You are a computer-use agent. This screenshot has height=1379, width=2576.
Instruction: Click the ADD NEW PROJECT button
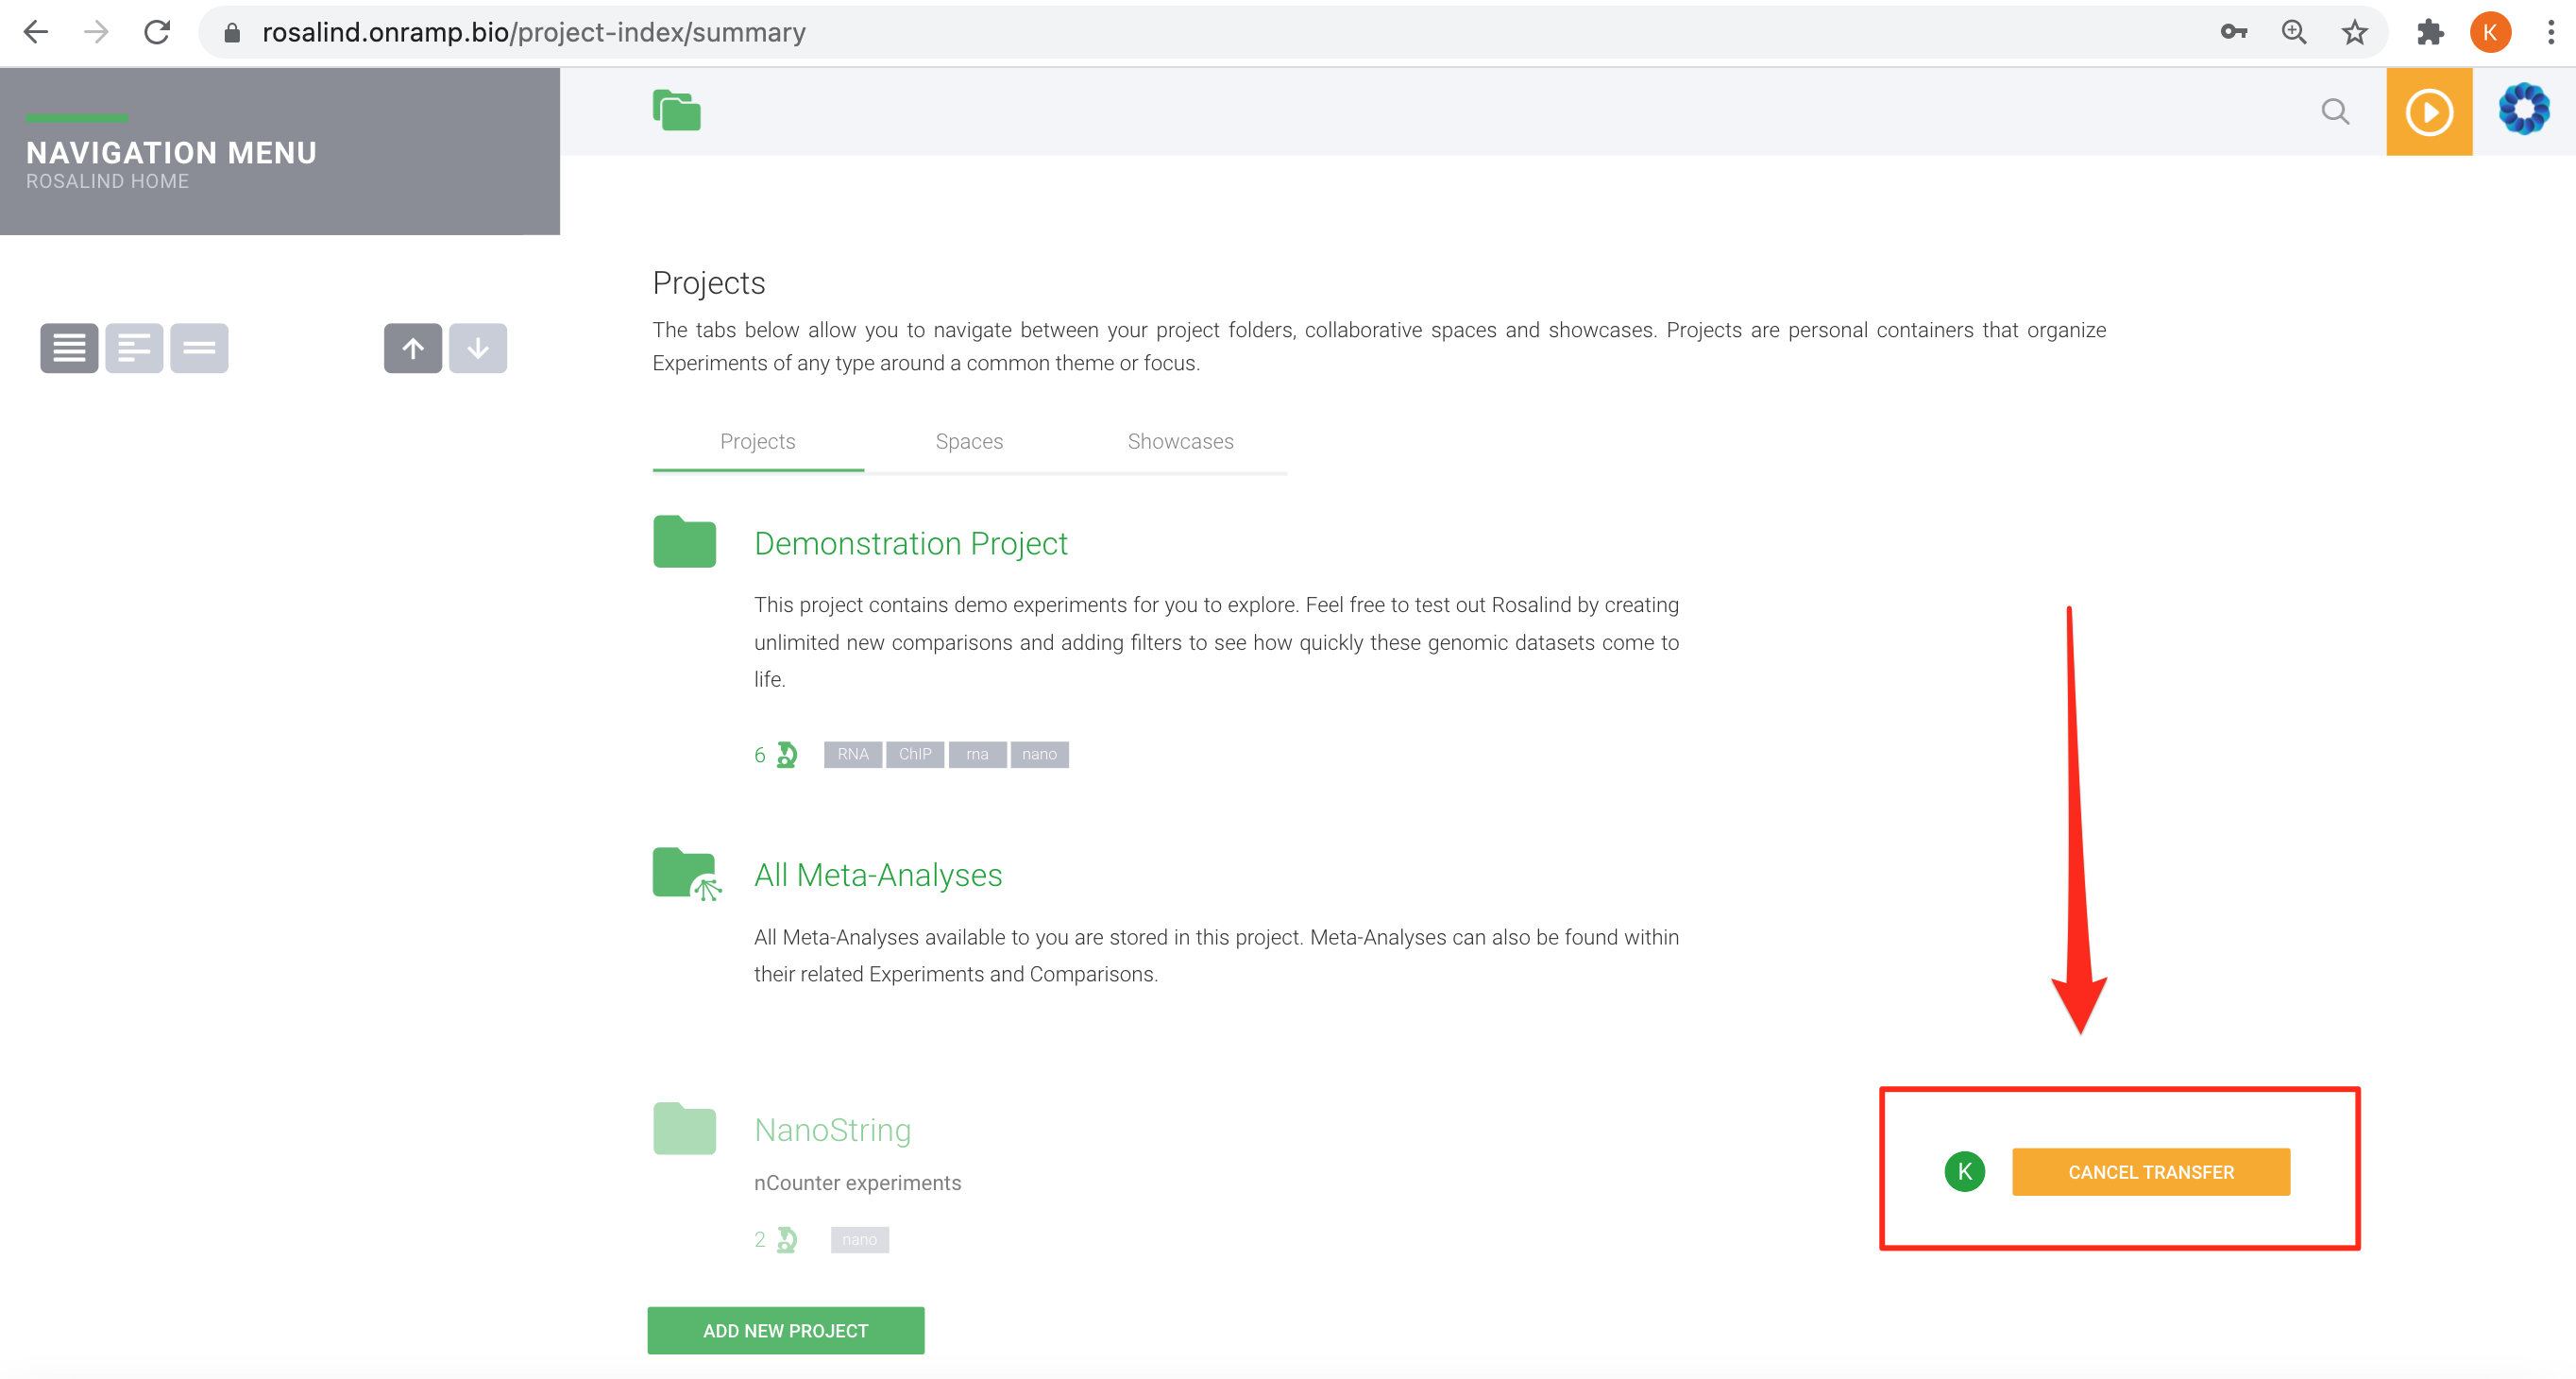[786, 1331]
